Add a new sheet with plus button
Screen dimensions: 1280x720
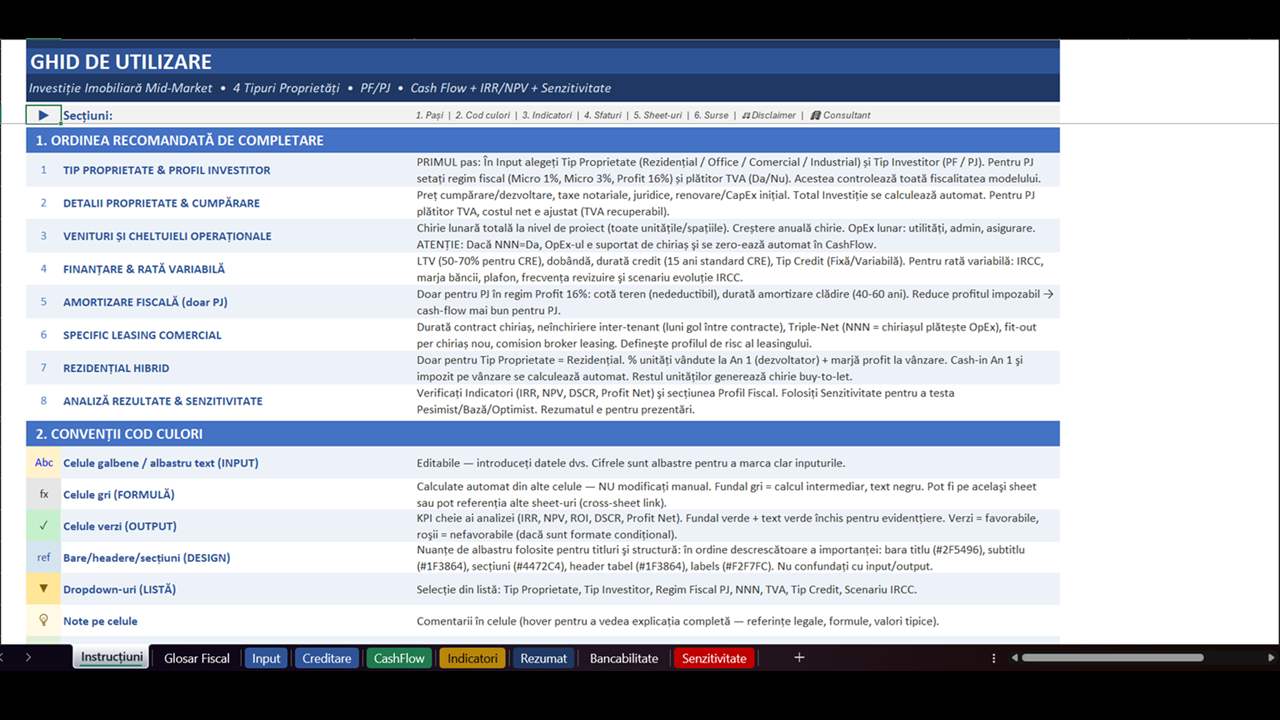tap(799, 658)
